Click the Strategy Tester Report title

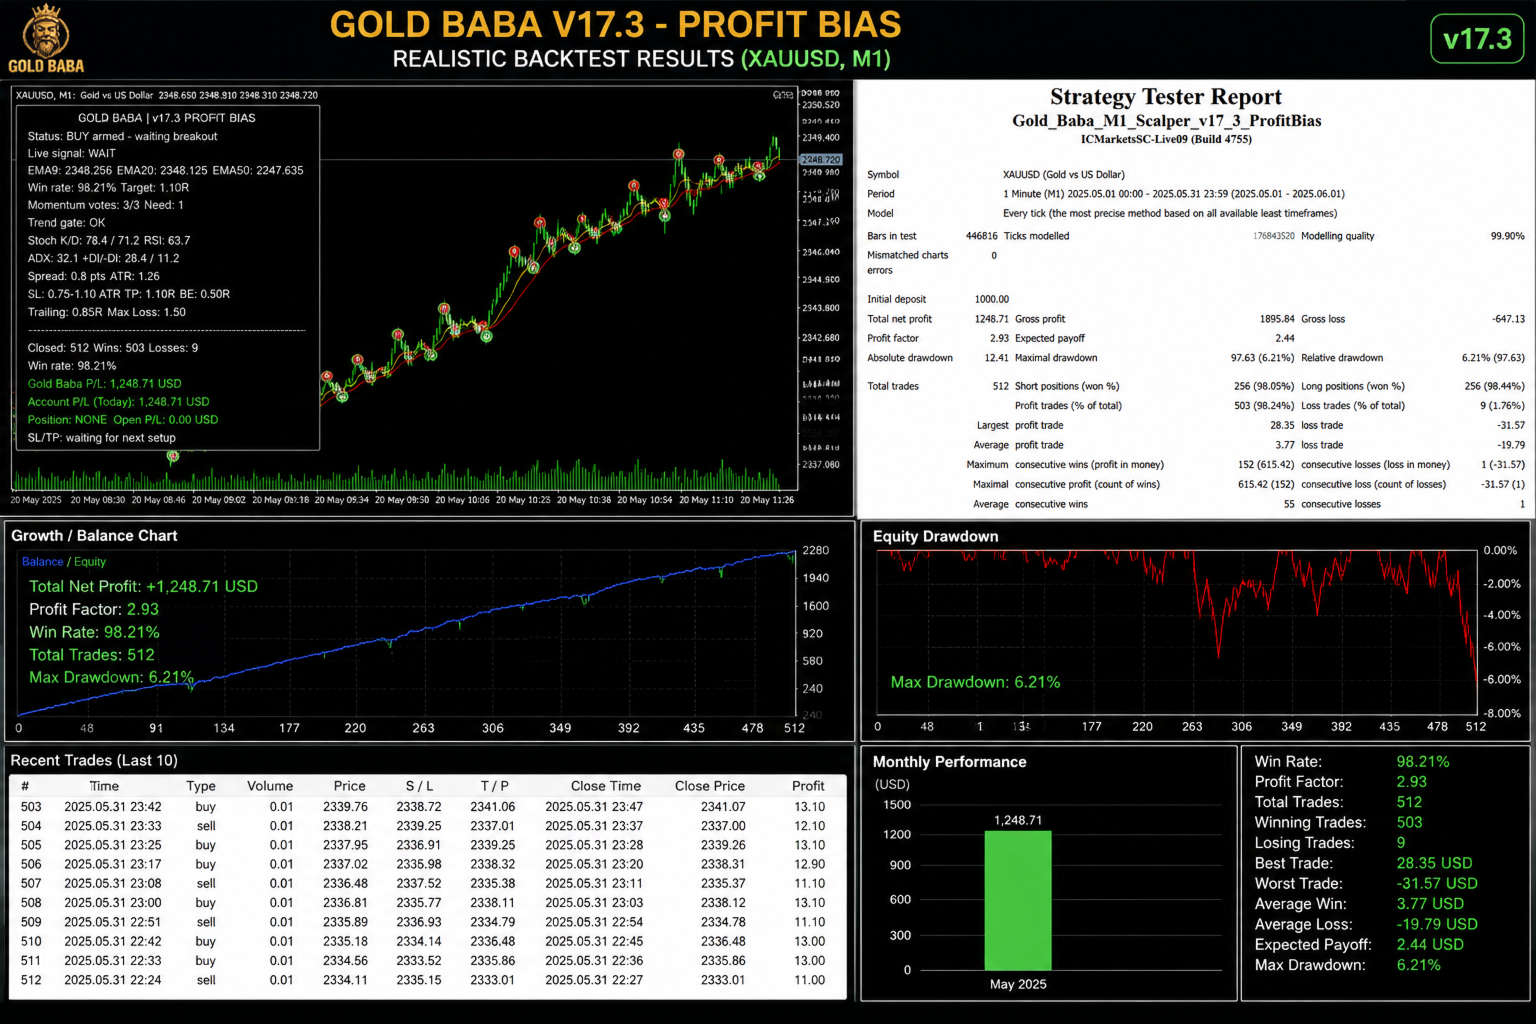(x=1166, y=97)
